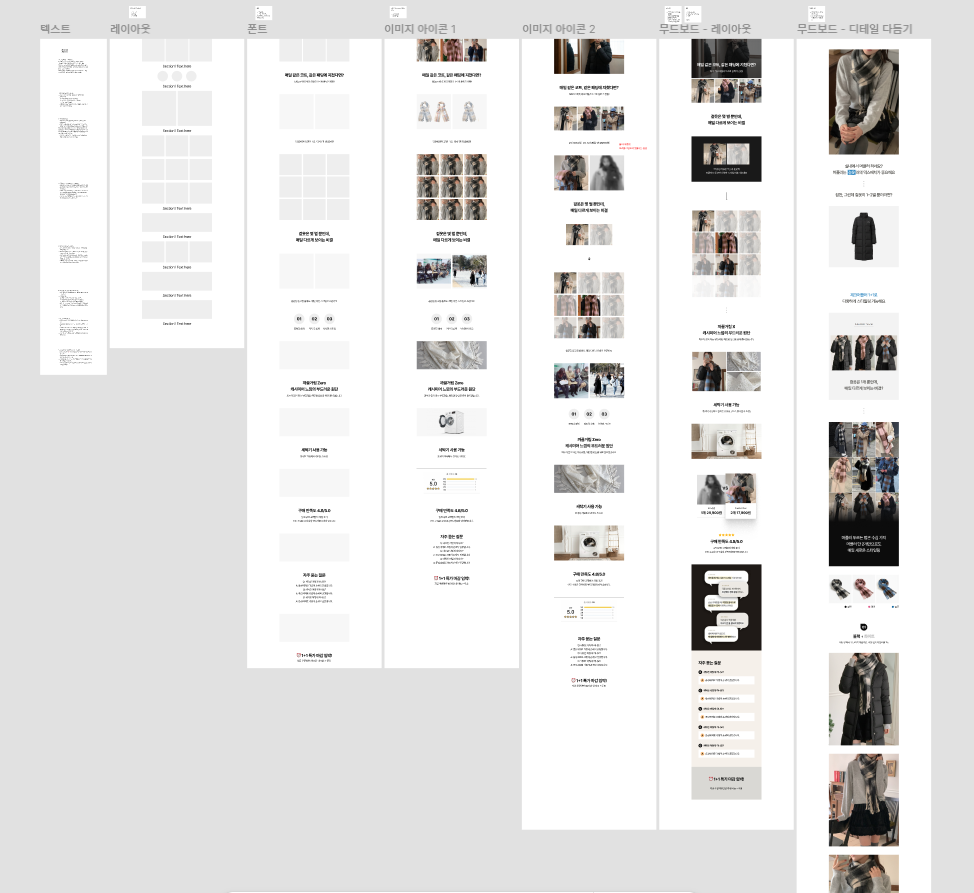The image size is (974, 893).
Task: Select the blue scarf product image in 디테일 다듬기
Action: [887, 589]
